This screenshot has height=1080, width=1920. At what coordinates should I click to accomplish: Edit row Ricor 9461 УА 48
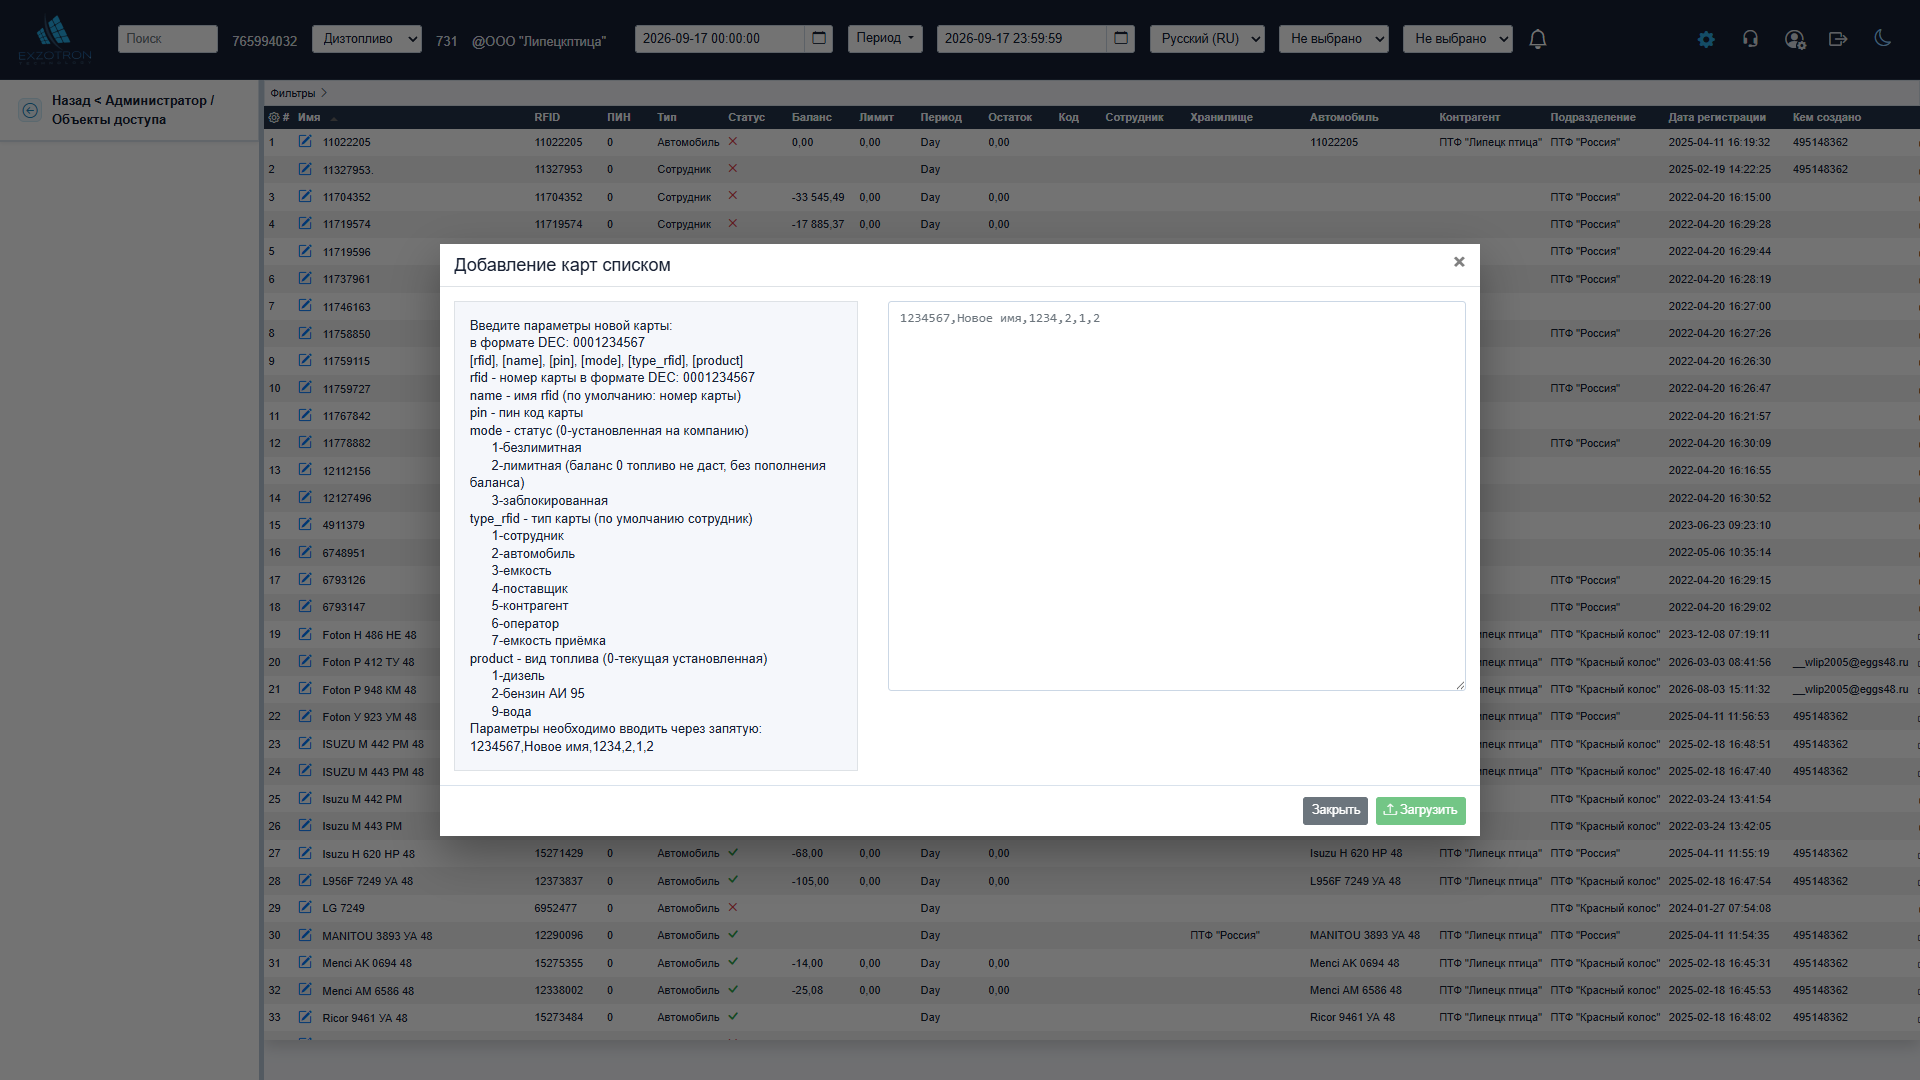(305, 1017)
